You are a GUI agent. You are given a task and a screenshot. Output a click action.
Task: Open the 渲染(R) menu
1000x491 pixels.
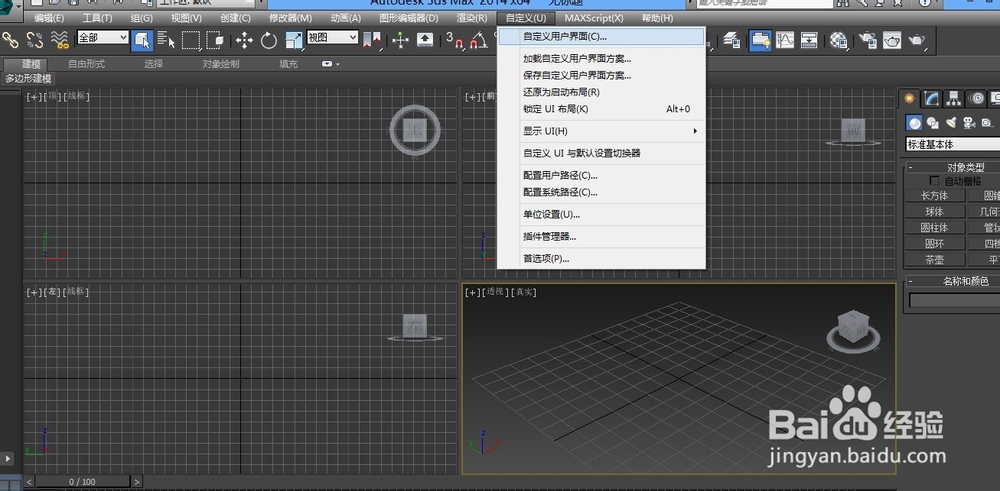pos(472,18)
